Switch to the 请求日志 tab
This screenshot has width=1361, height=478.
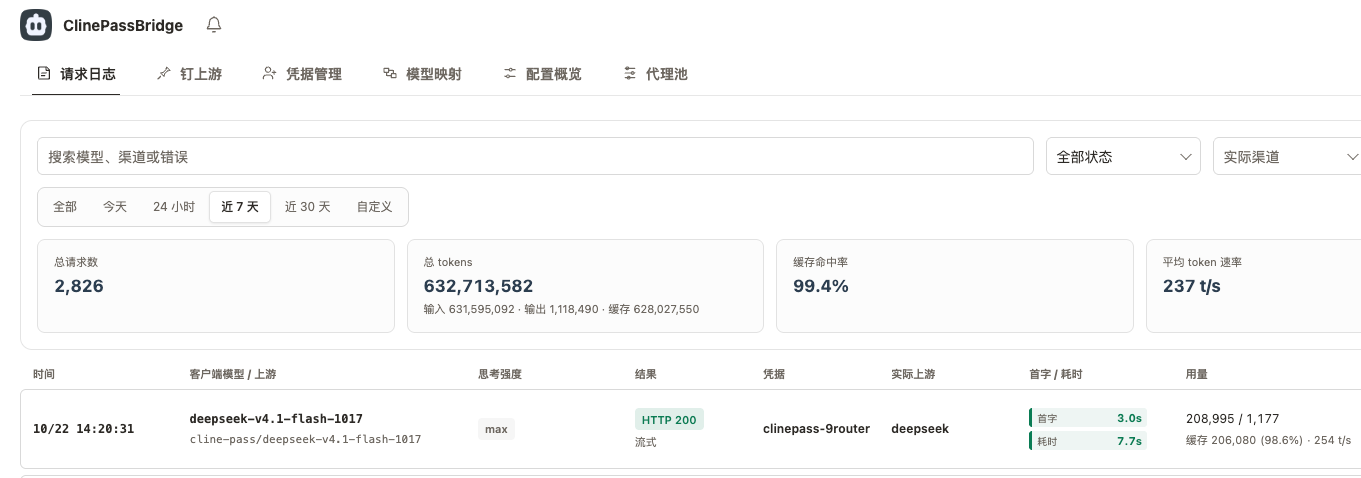[76, 74]
